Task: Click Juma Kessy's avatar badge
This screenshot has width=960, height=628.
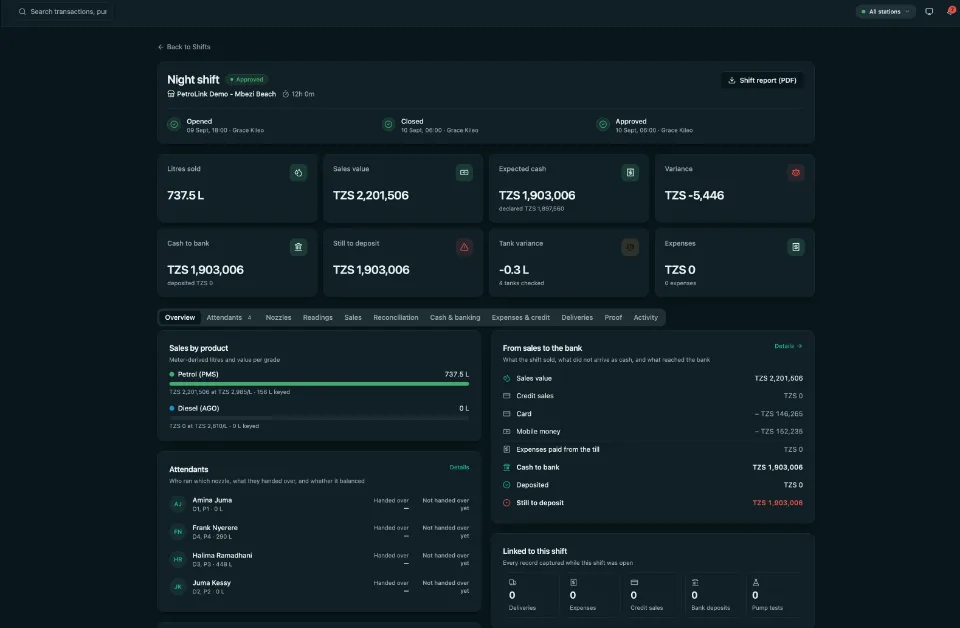Action: click(178, 587)
